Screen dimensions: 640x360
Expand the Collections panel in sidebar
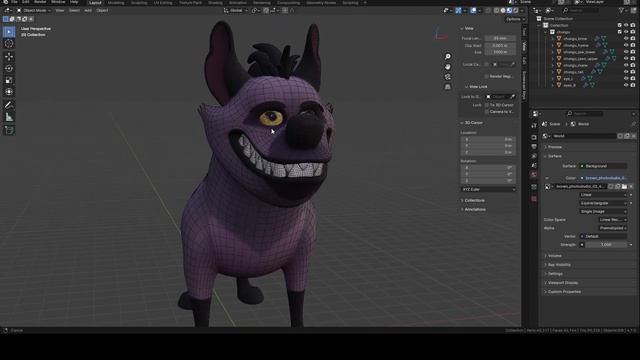(474, 200)
